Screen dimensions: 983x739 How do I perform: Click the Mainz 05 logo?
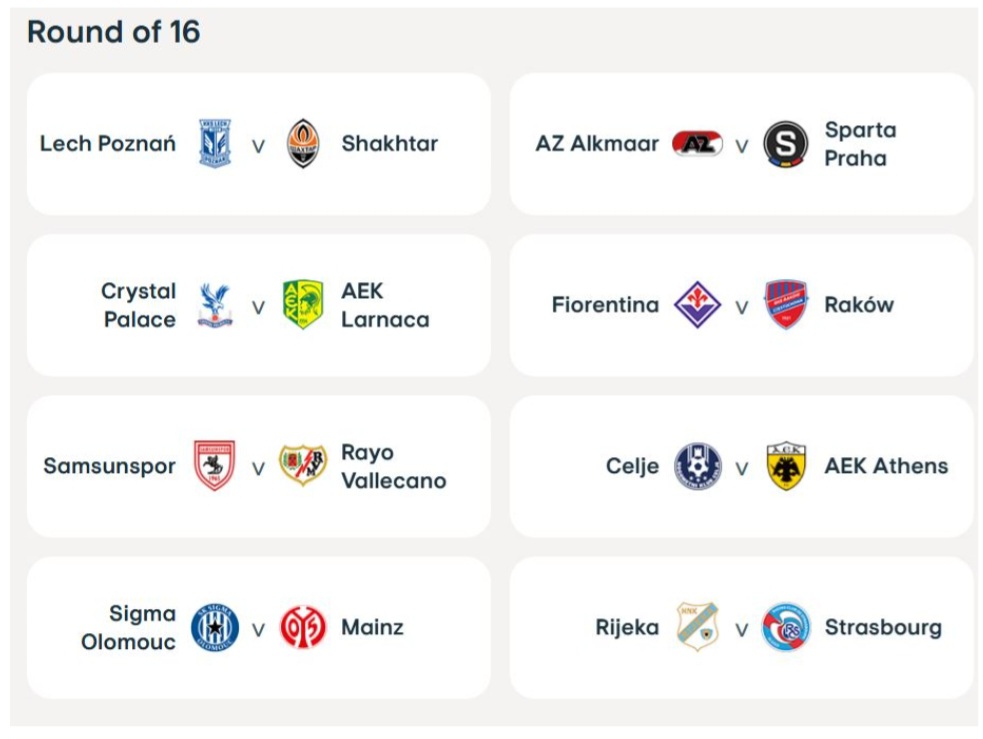303,628
